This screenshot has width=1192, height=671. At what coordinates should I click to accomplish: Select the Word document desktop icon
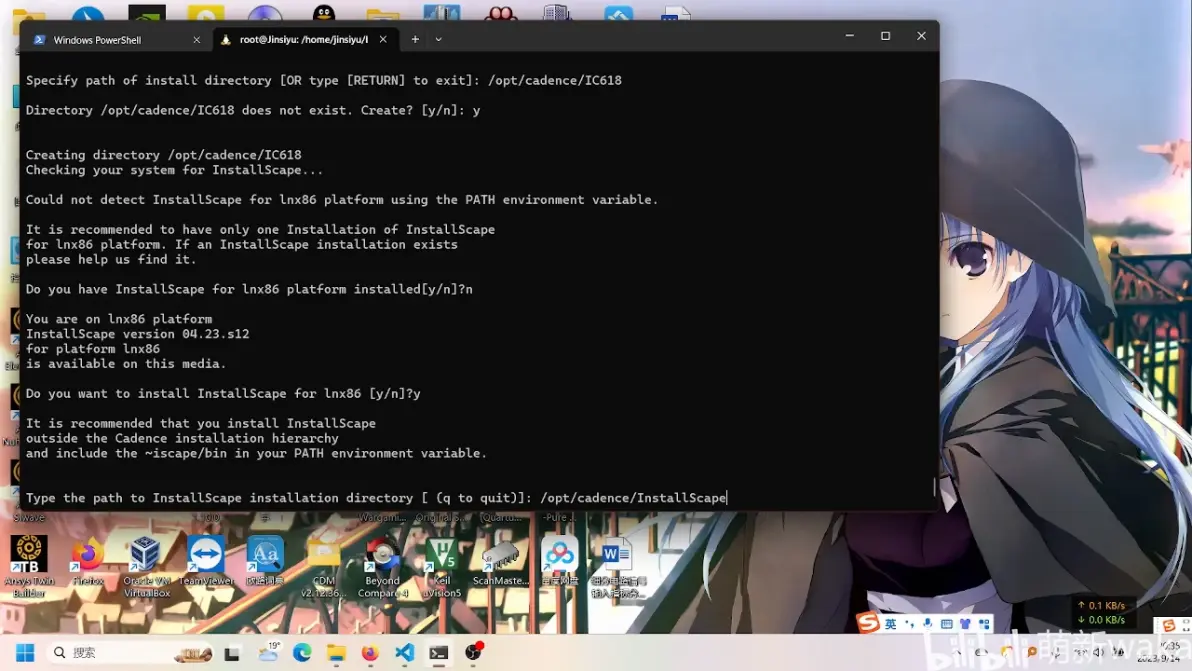618,565
